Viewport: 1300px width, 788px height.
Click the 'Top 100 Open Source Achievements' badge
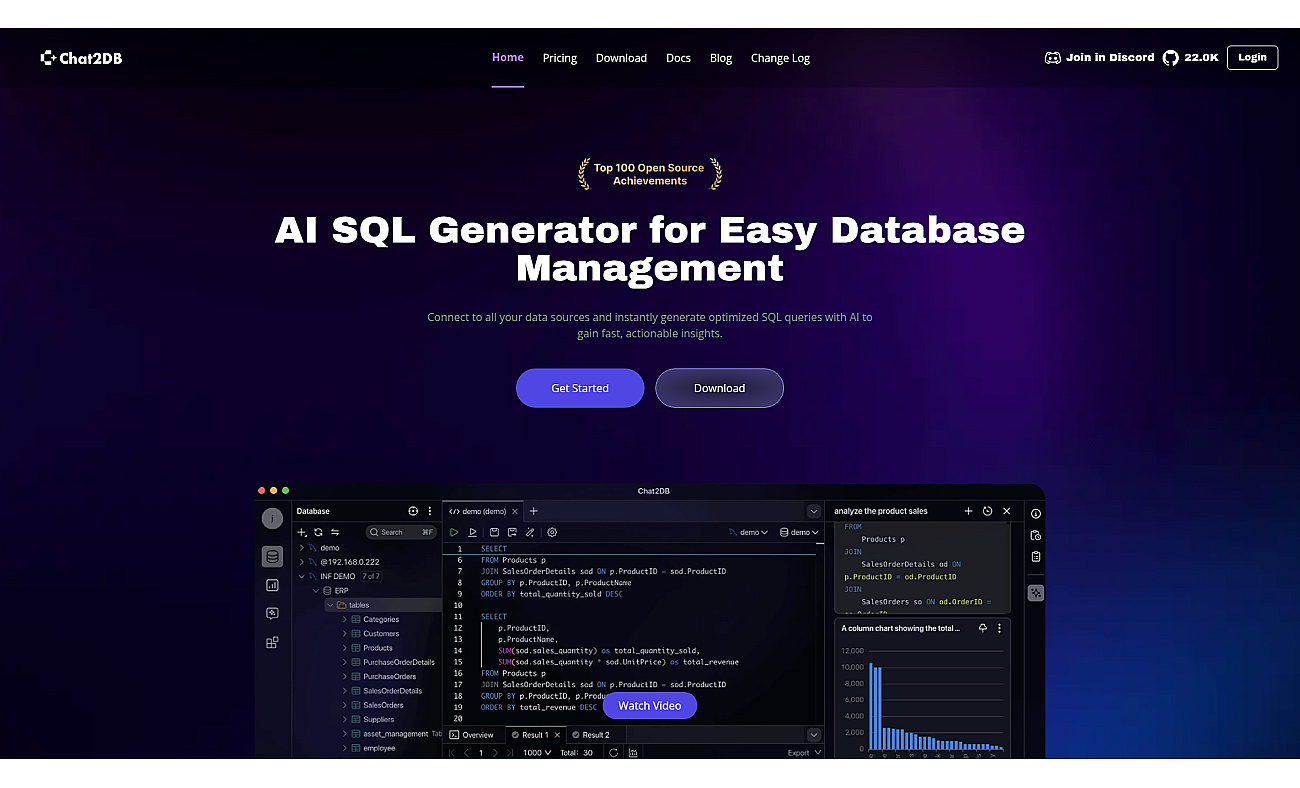pos(649,174)
